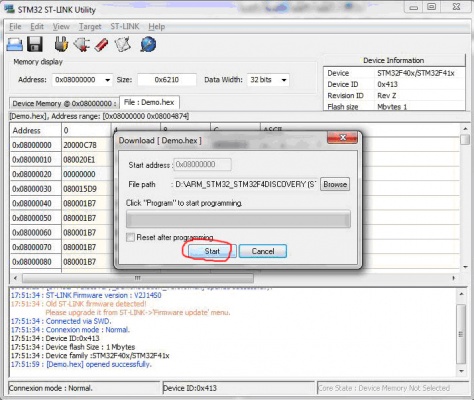Click the log pane scroll up arrow
The image size is (474, 400).
[x=461, y=294]
